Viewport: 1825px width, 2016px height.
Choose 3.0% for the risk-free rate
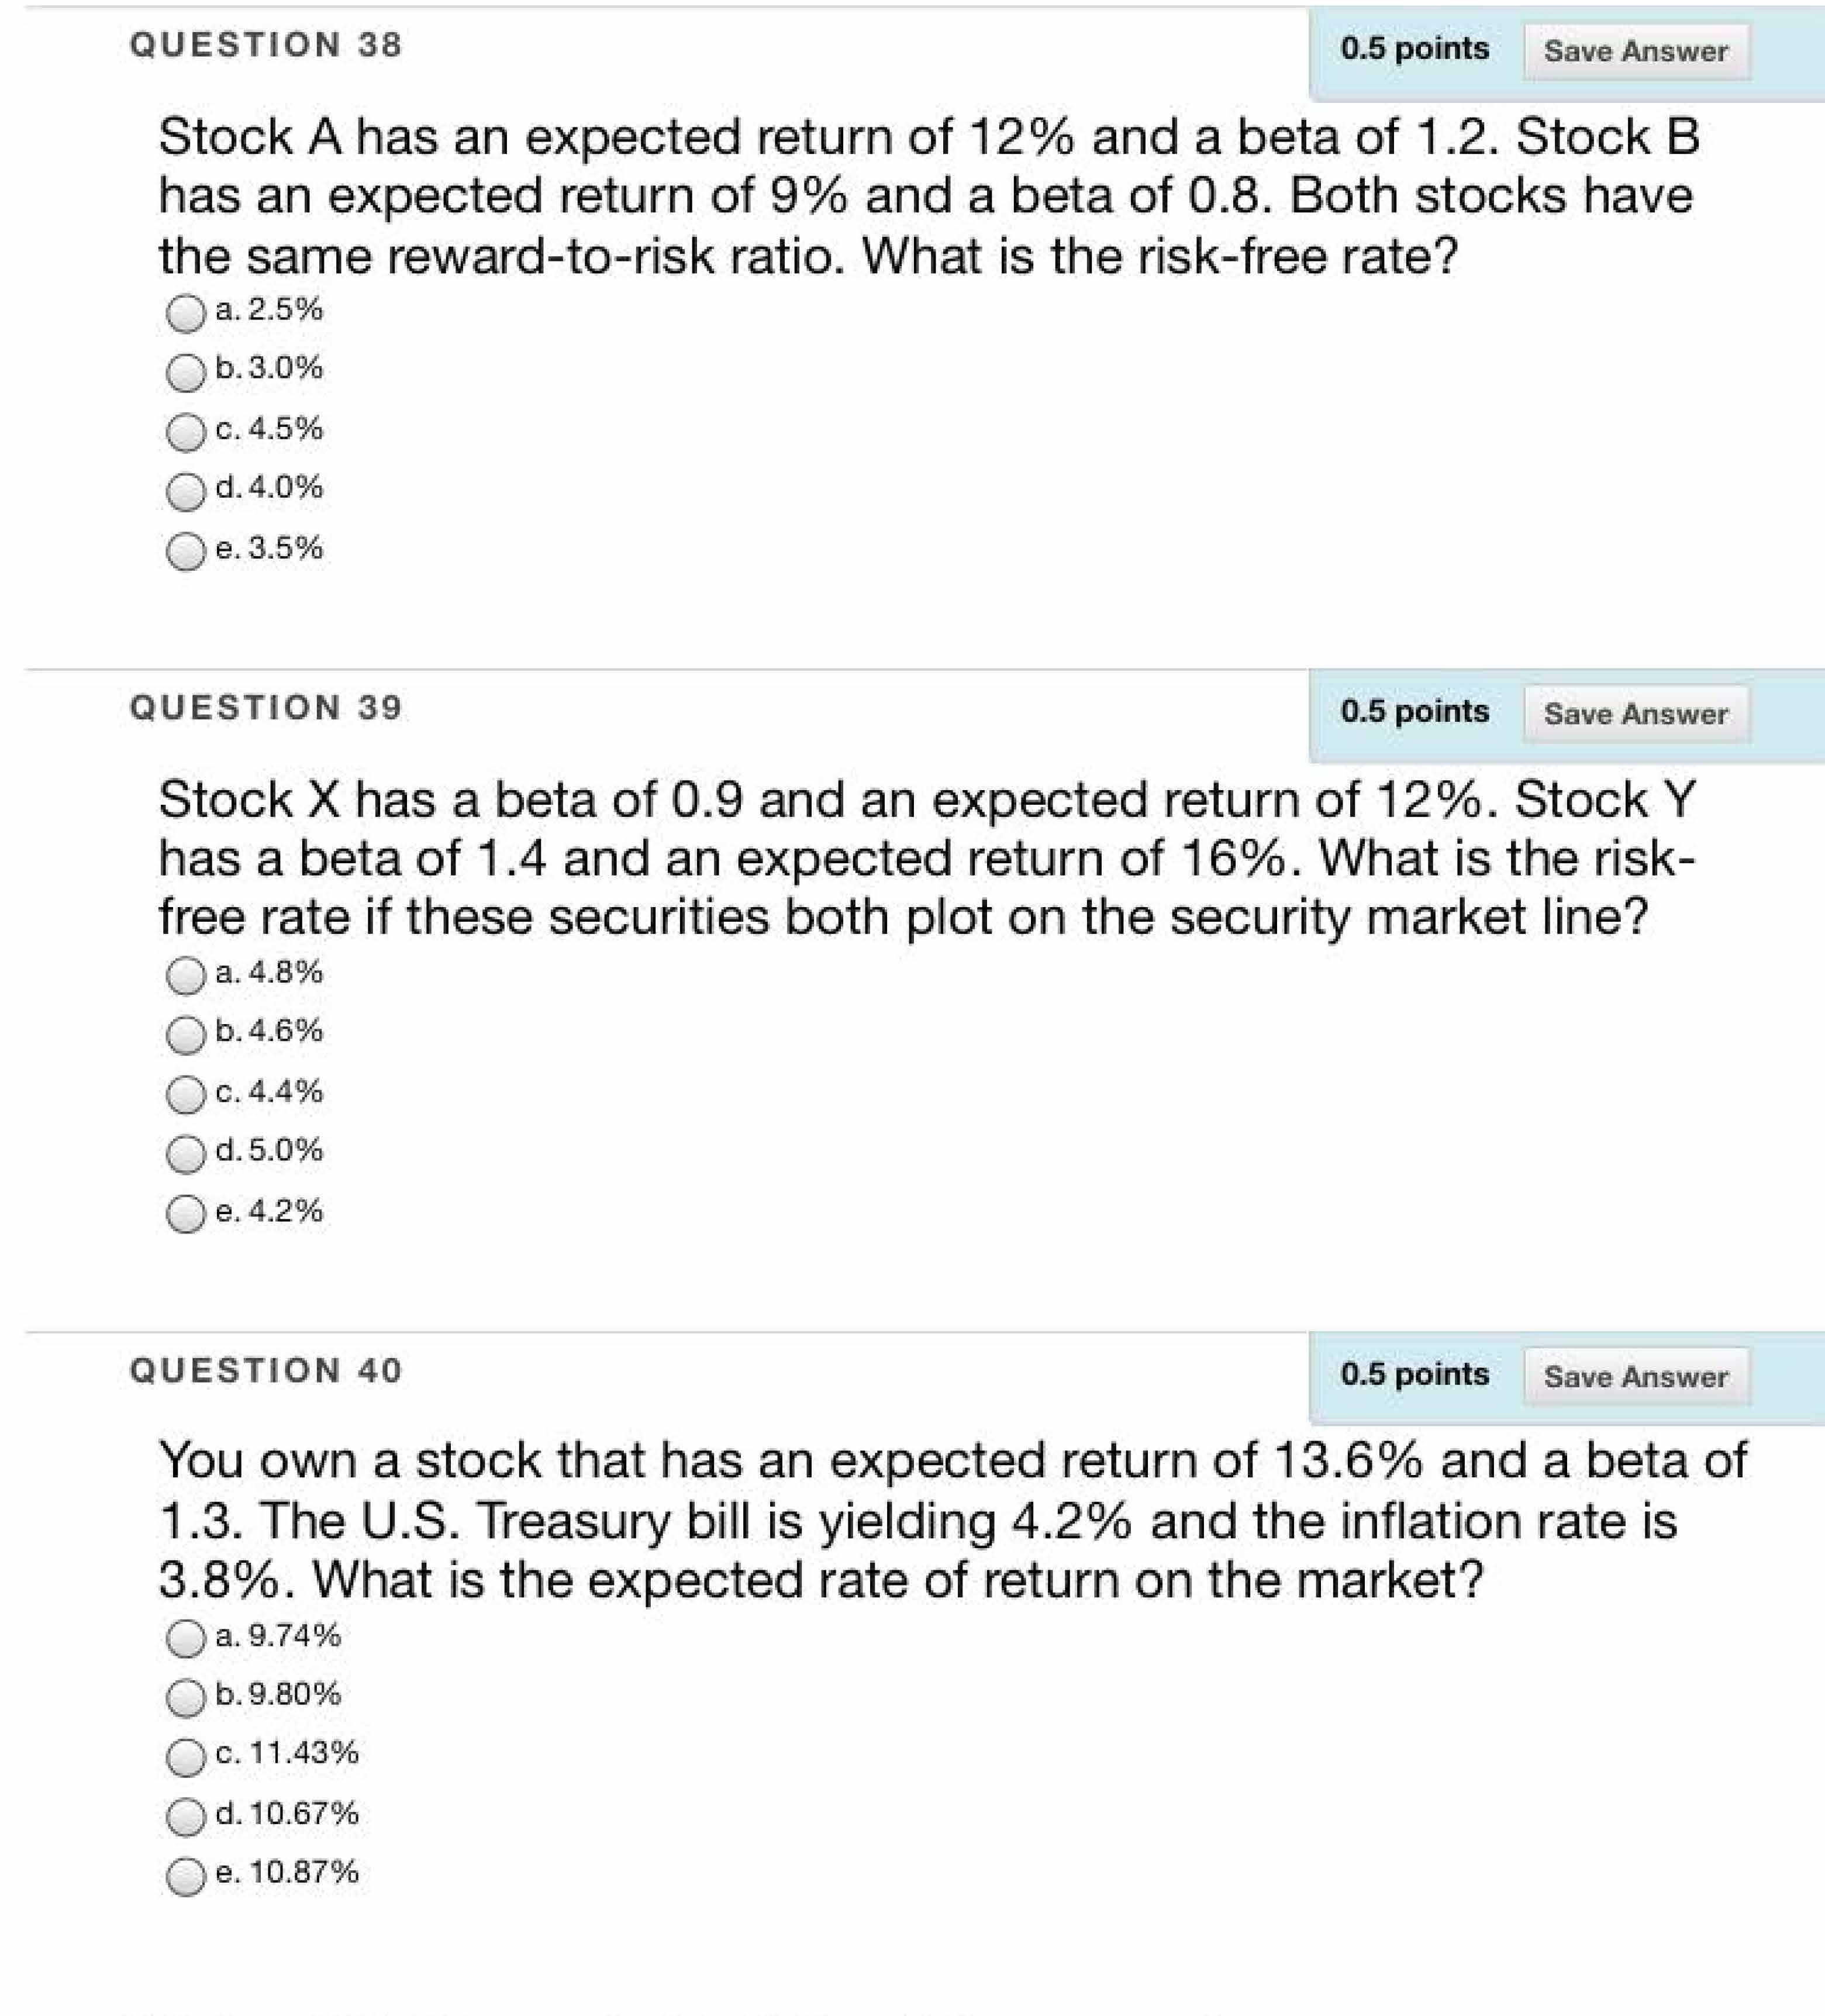pos(185,372)
